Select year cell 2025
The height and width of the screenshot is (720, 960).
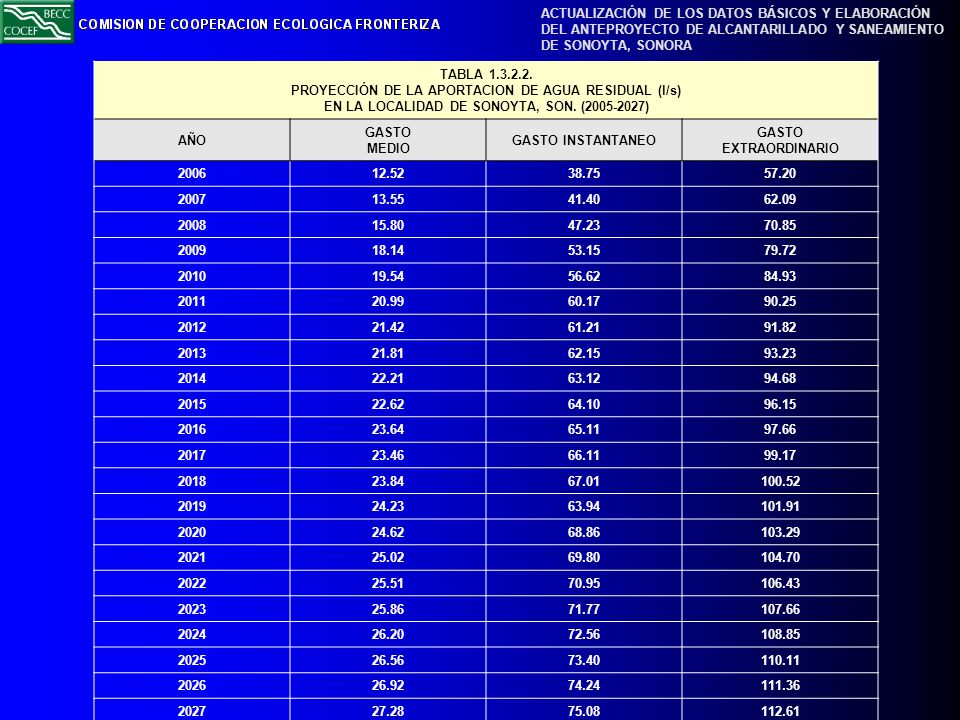pos(192,660)
